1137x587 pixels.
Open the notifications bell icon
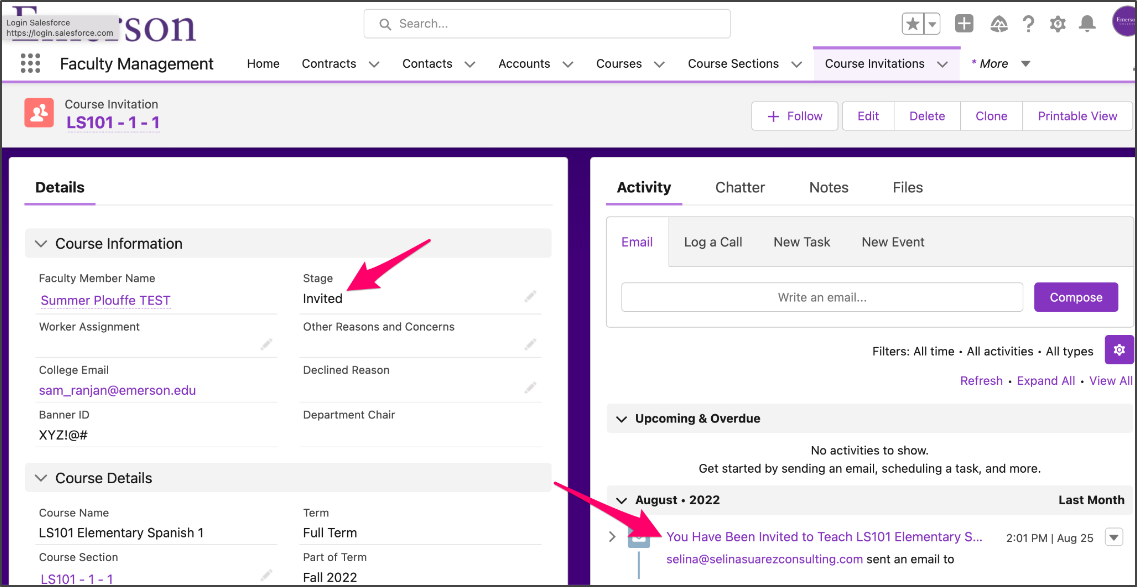click(x=1087, y=24)
